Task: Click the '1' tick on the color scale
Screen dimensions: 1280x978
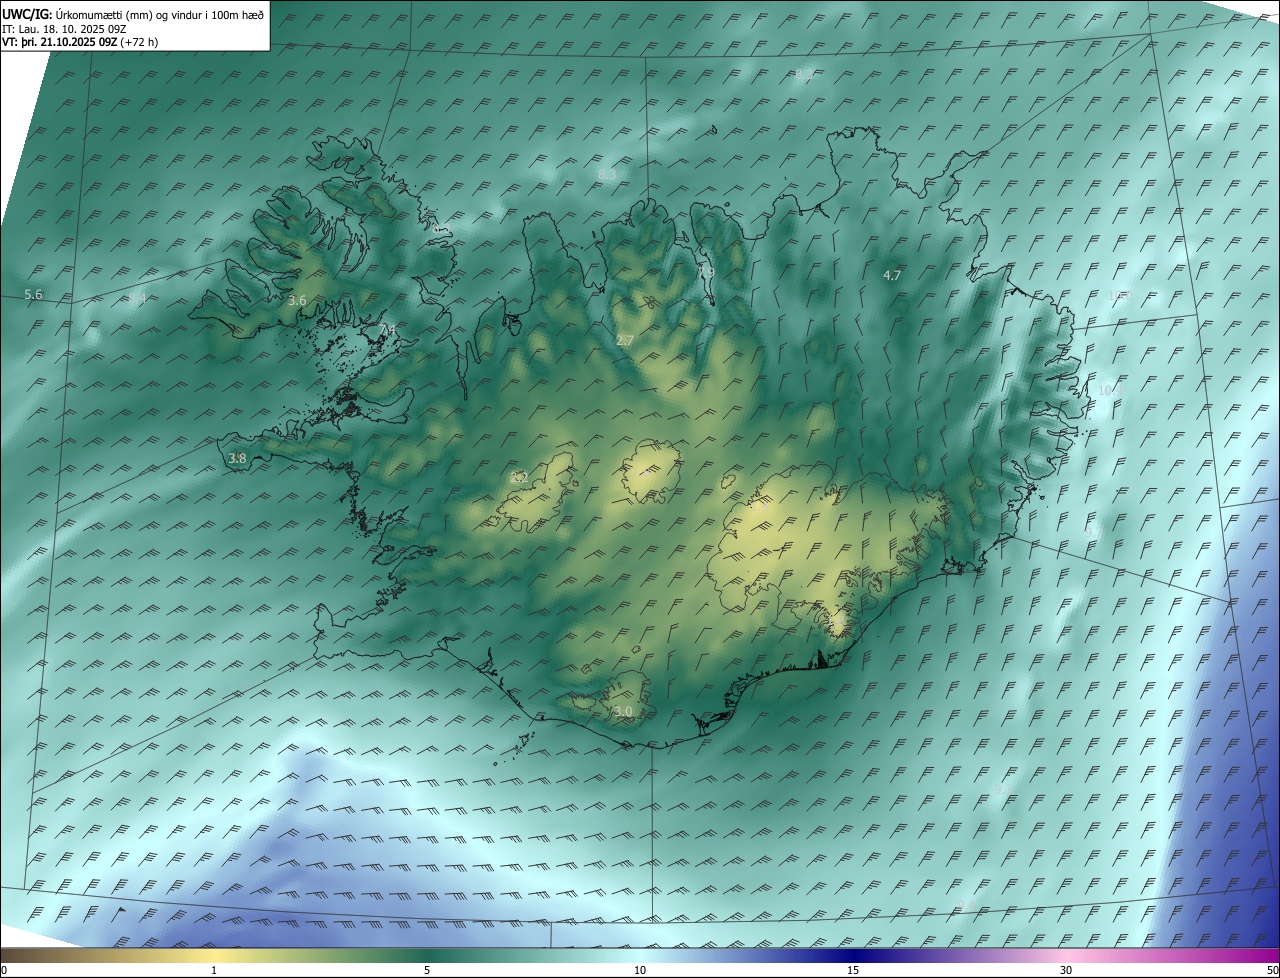Action: 214,970
